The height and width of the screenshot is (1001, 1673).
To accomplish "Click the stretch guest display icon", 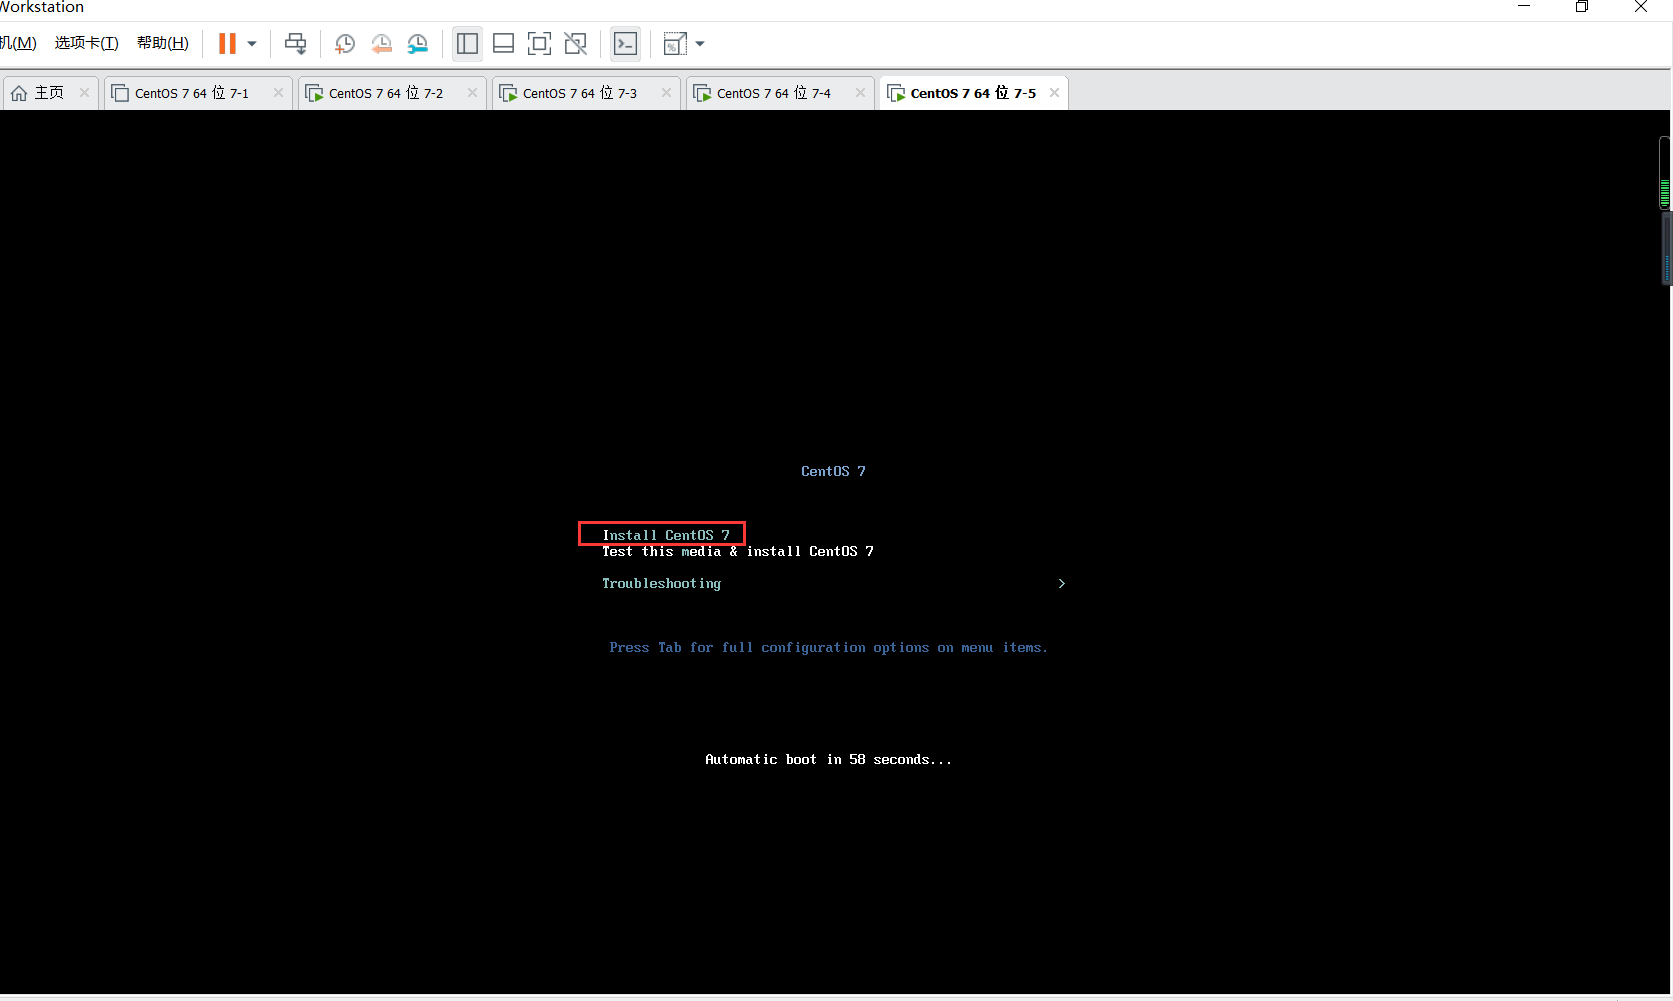I will click(675, 43).
